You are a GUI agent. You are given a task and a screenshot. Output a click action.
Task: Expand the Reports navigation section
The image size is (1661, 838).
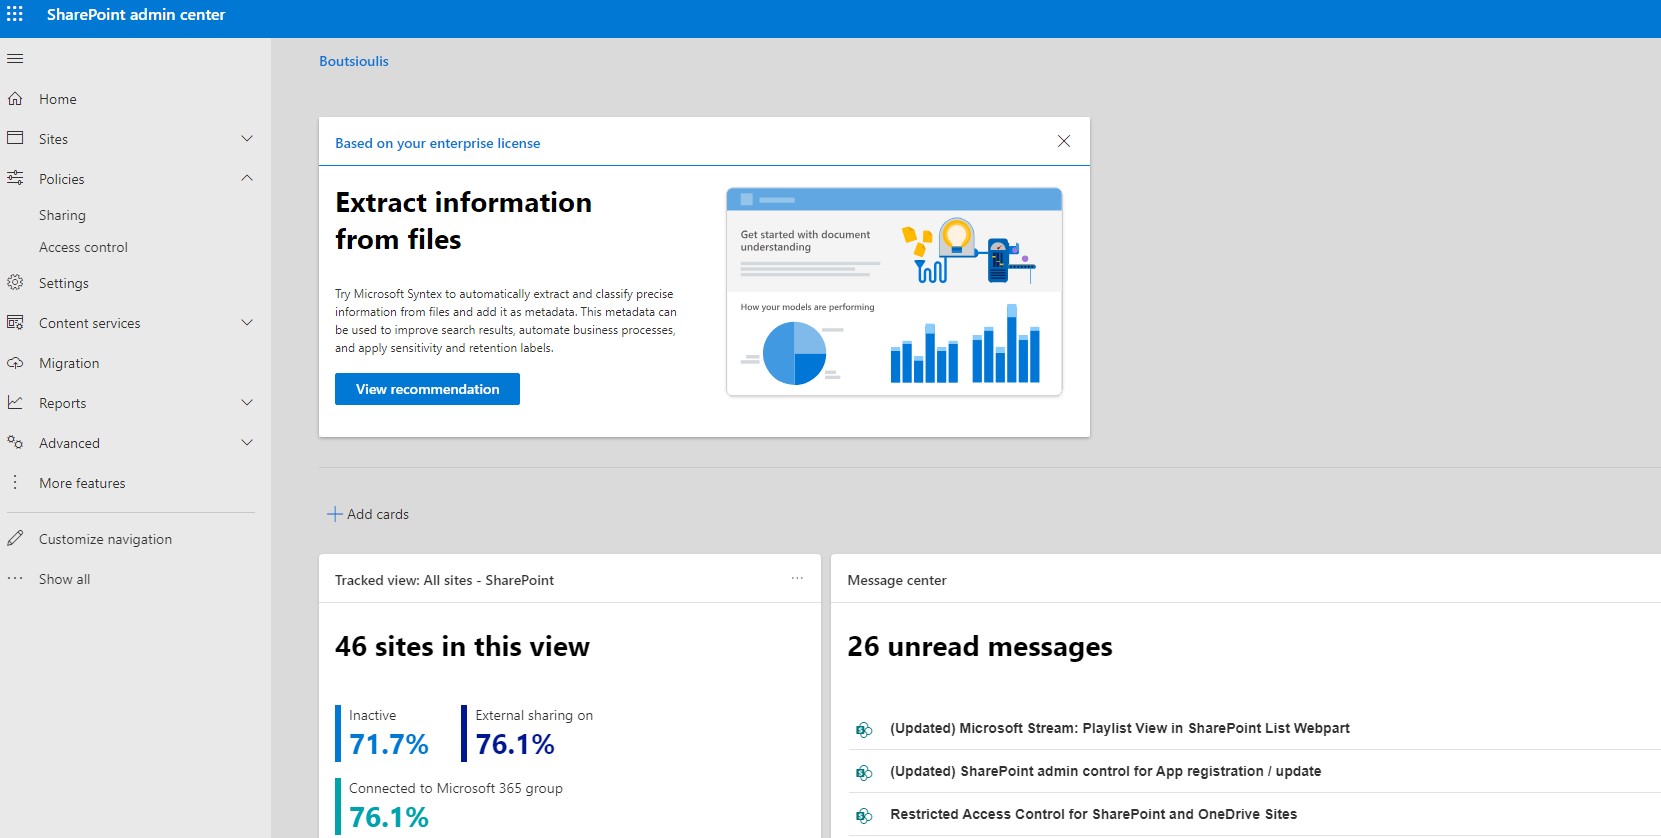pos(247,403)
